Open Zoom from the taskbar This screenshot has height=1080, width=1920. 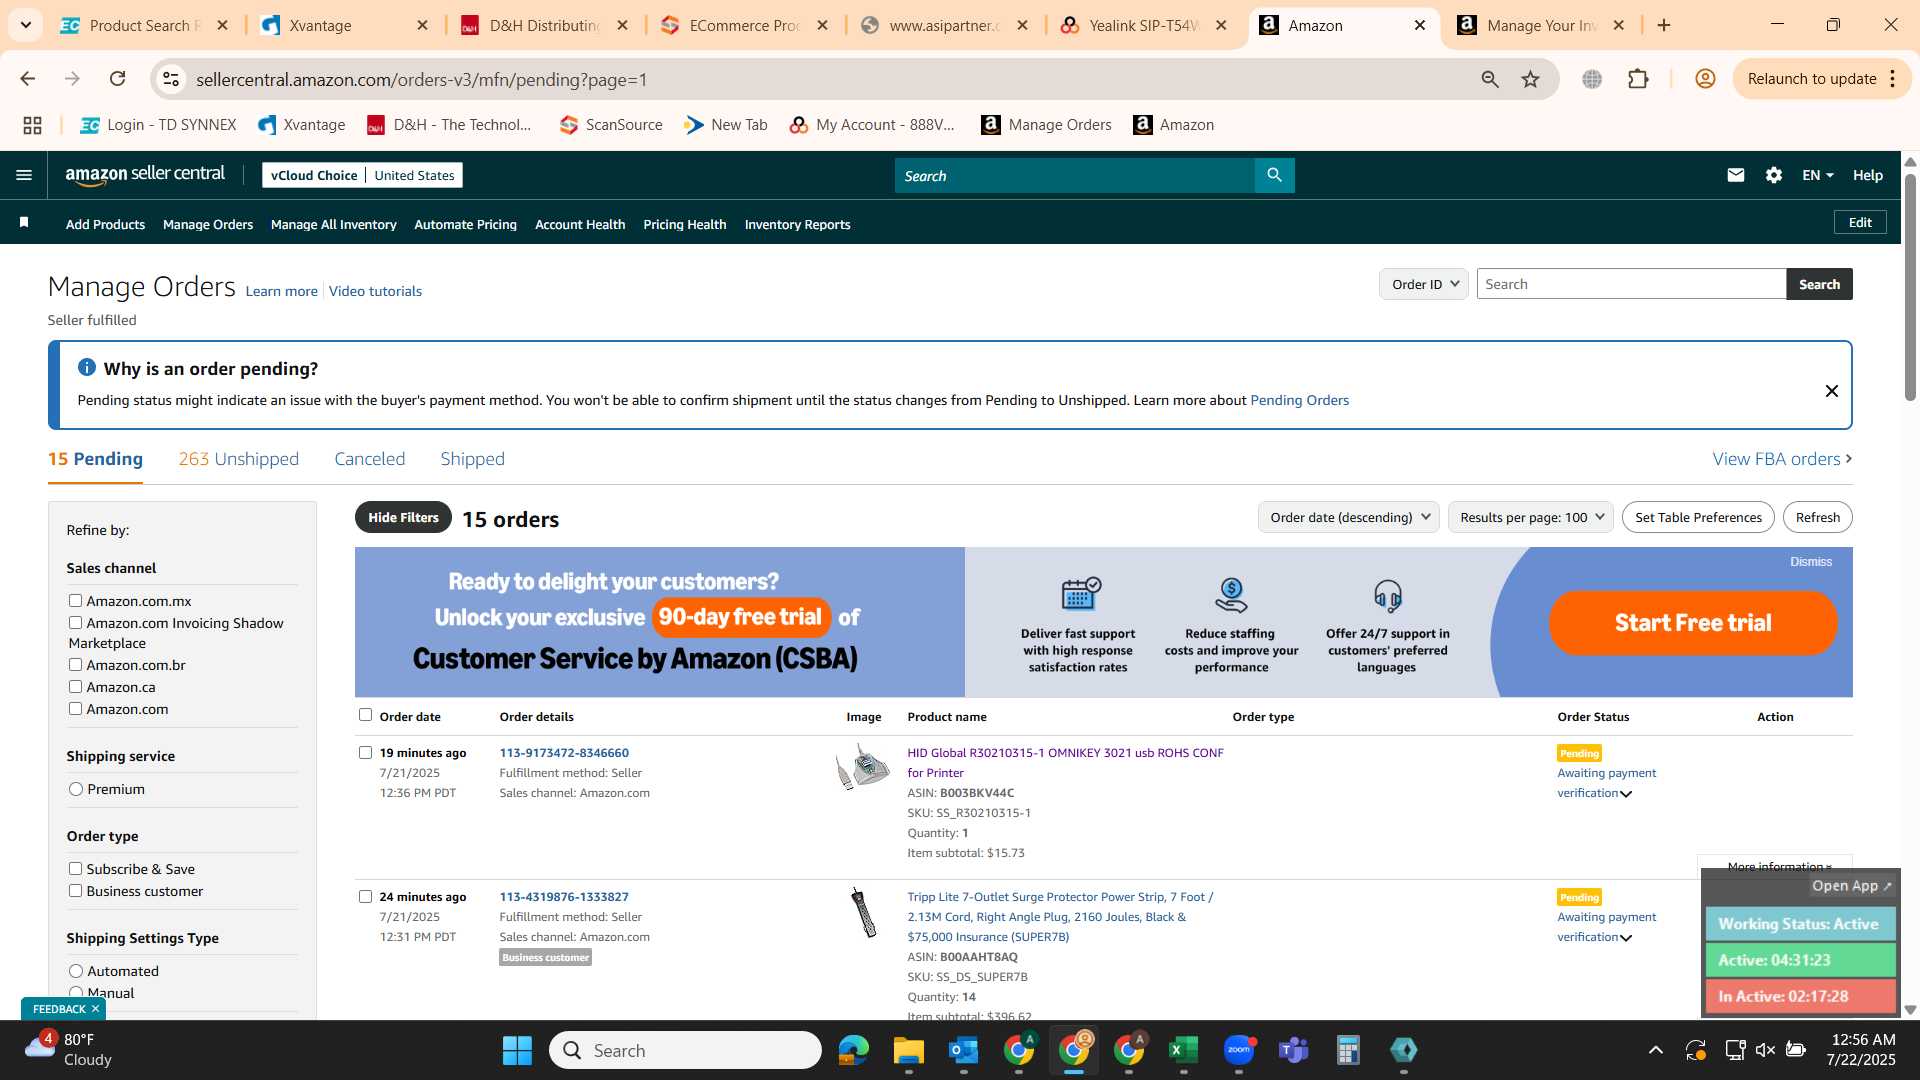click(1239, 1050)
